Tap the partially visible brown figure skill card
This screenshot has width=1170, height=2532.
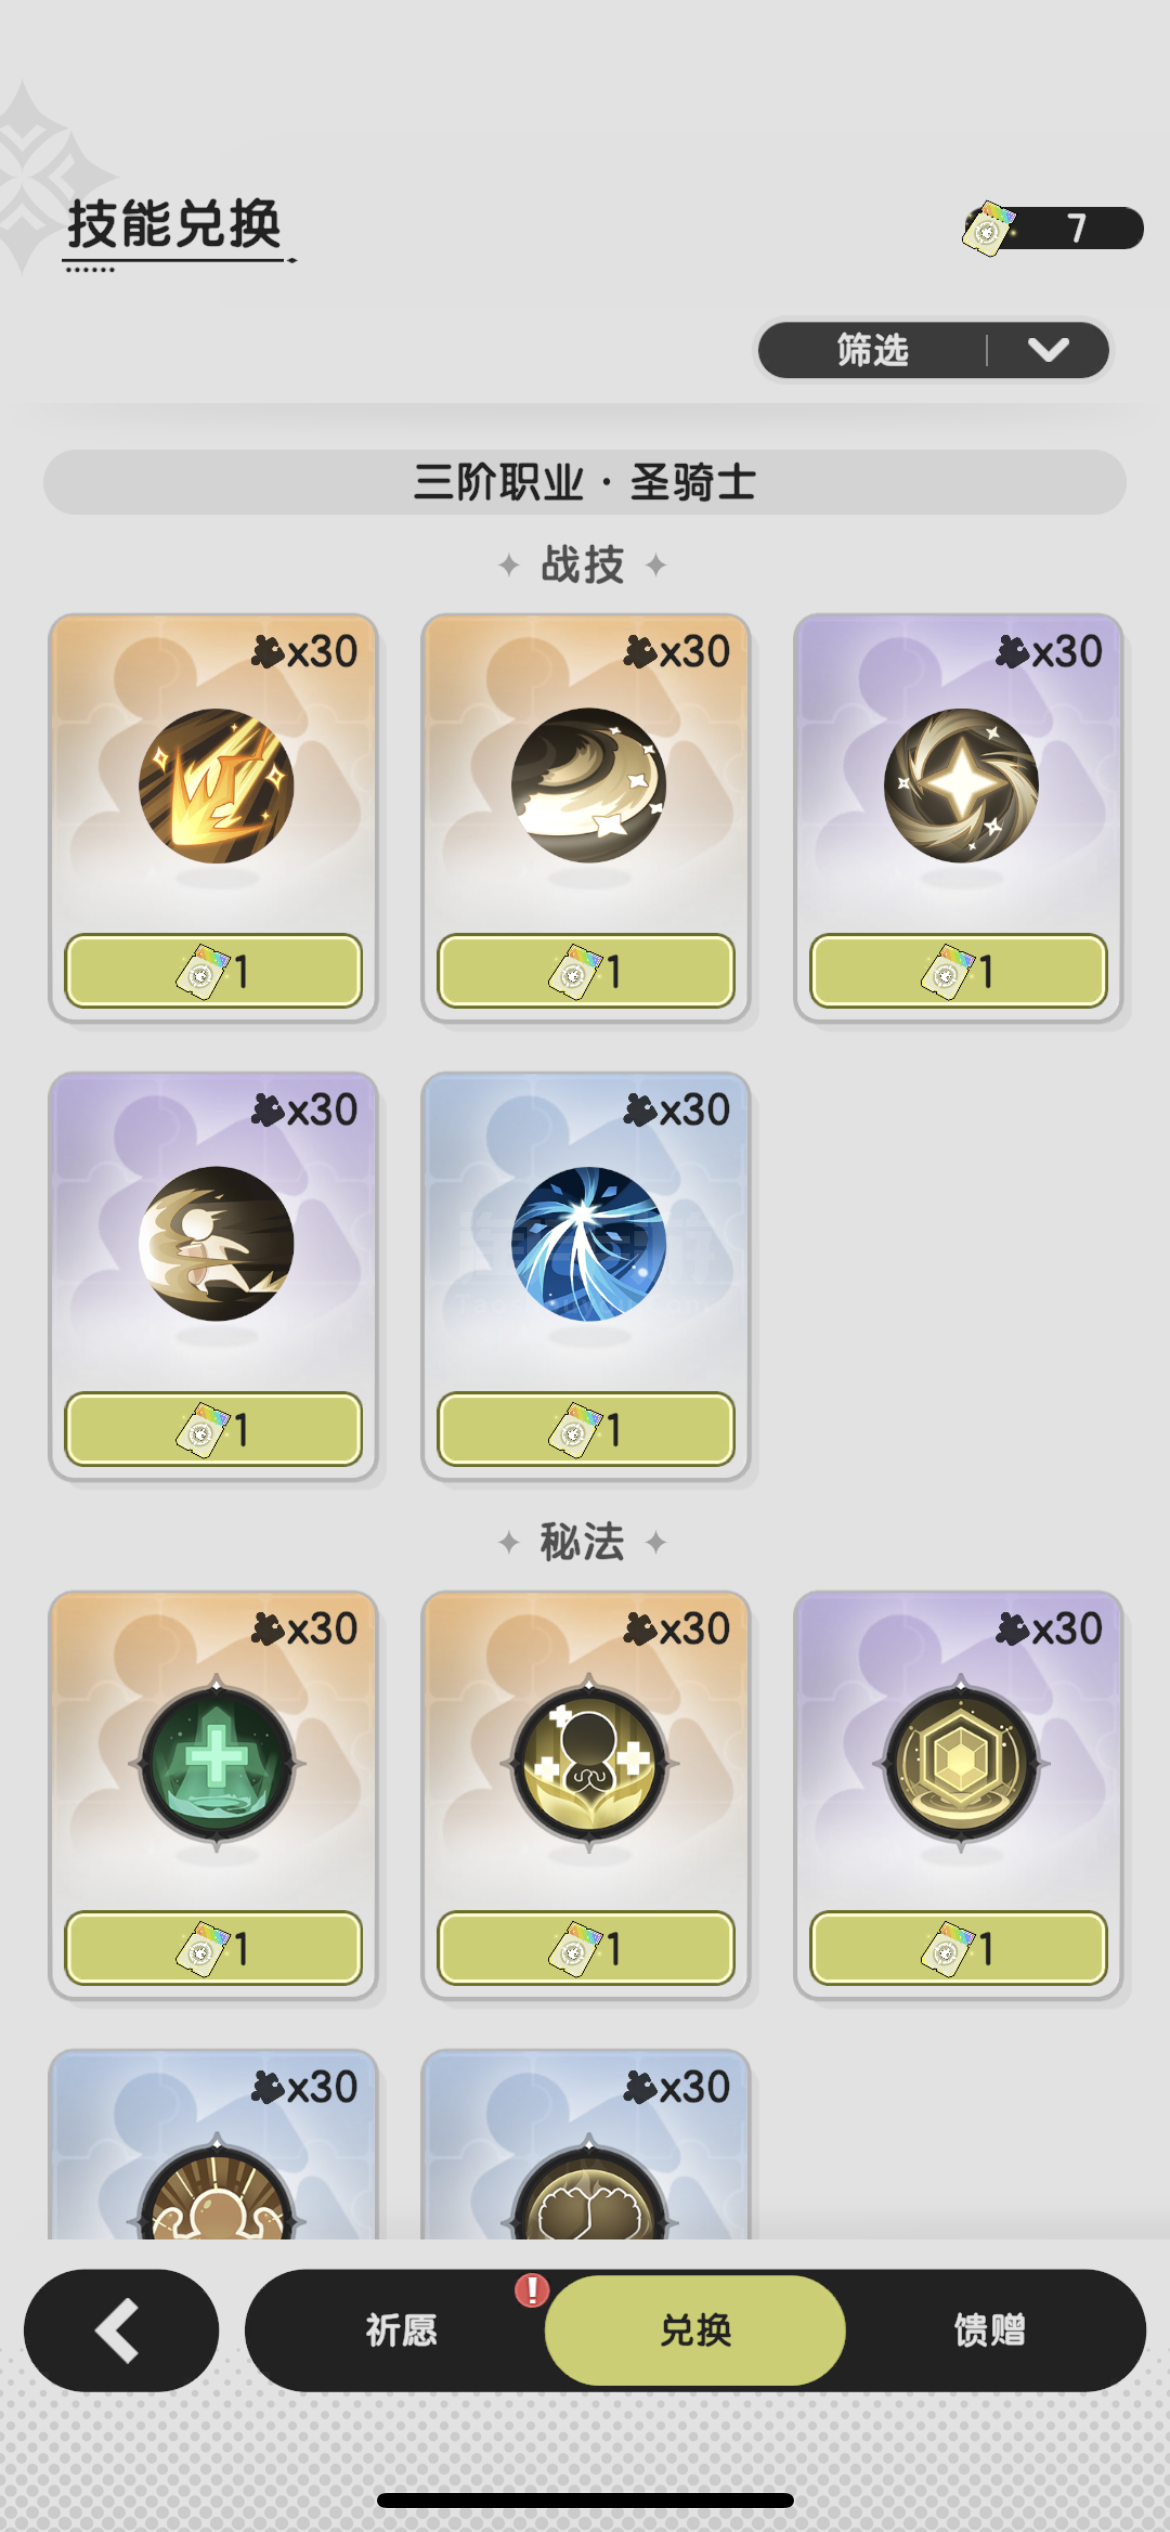[x=213, y=2143]
